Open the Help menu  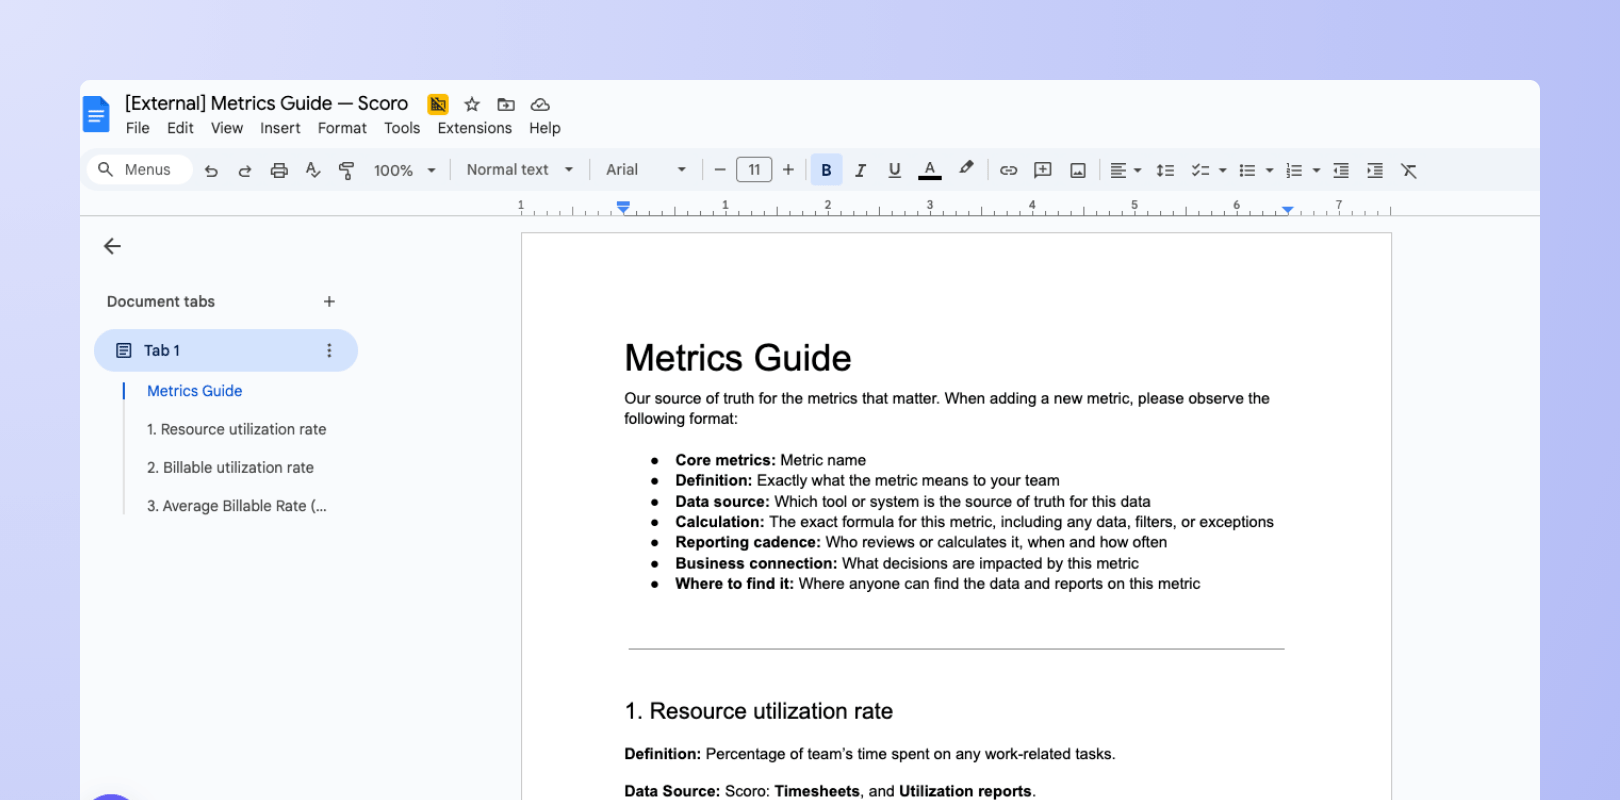pos(545,128)
